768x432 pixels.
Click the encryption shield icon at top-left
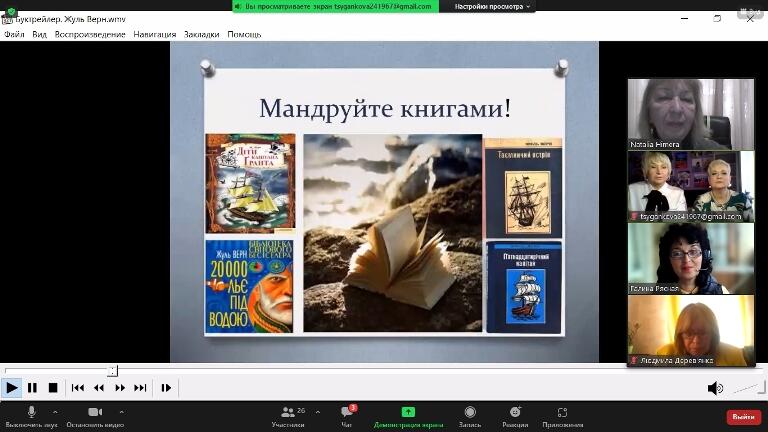click(x=11, y=12)
